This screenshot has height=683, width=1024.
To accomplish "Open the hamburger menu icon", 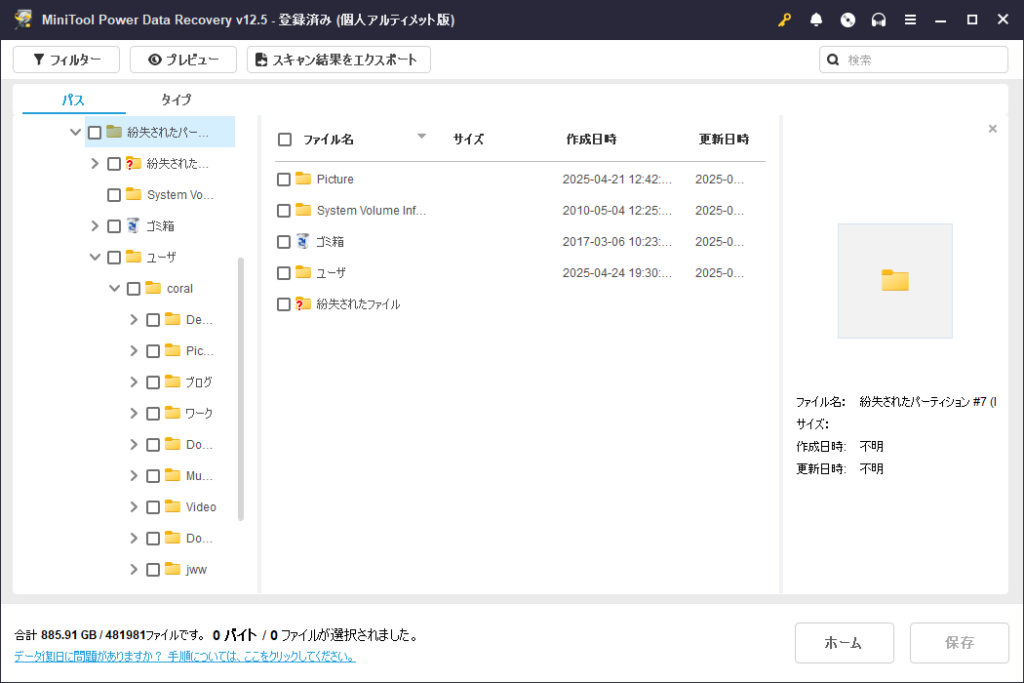I will (x=910, y=20).
